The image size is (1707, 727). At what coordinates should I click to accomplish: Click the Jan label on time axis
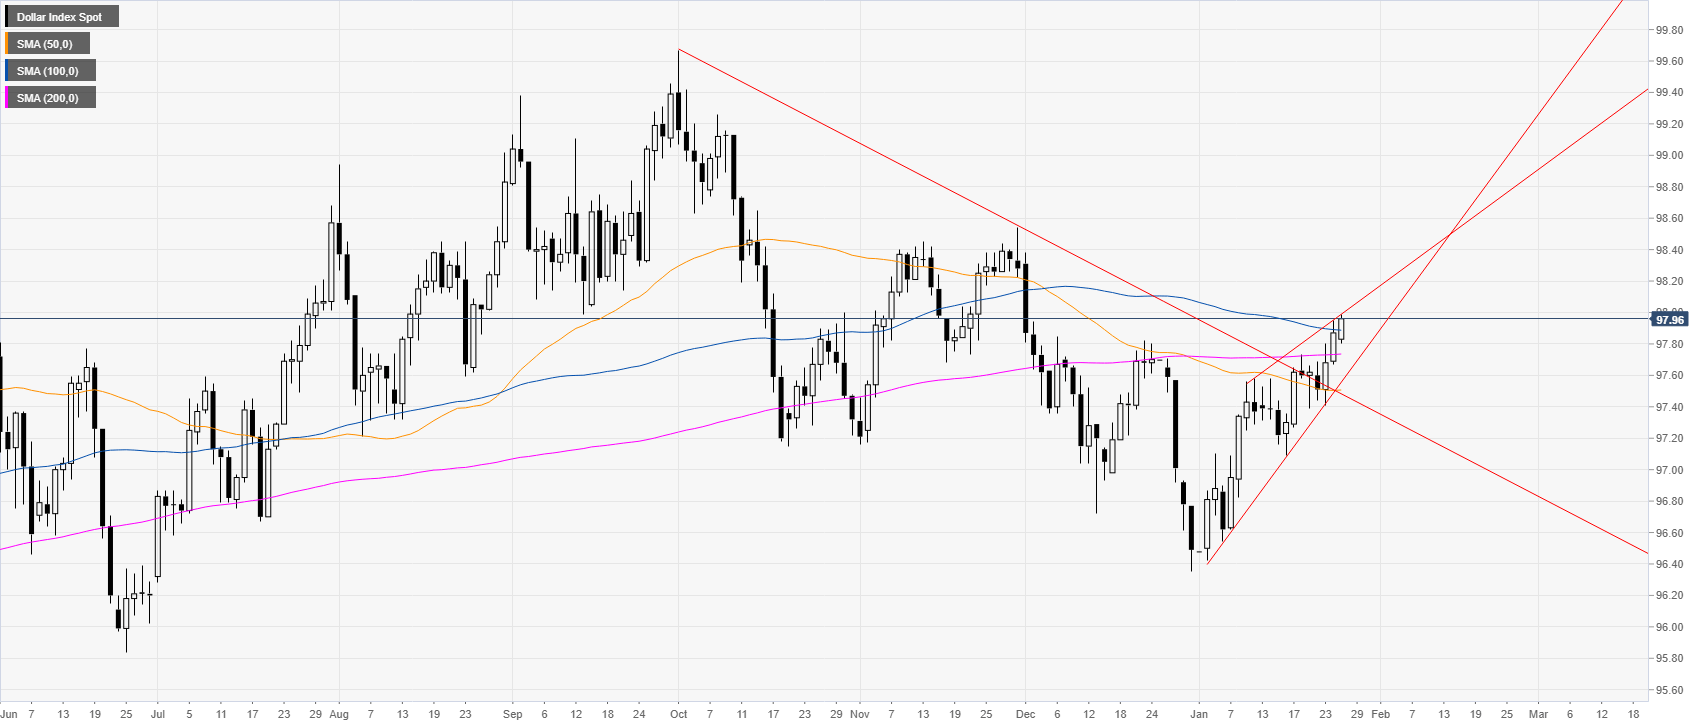(1199, 714)
